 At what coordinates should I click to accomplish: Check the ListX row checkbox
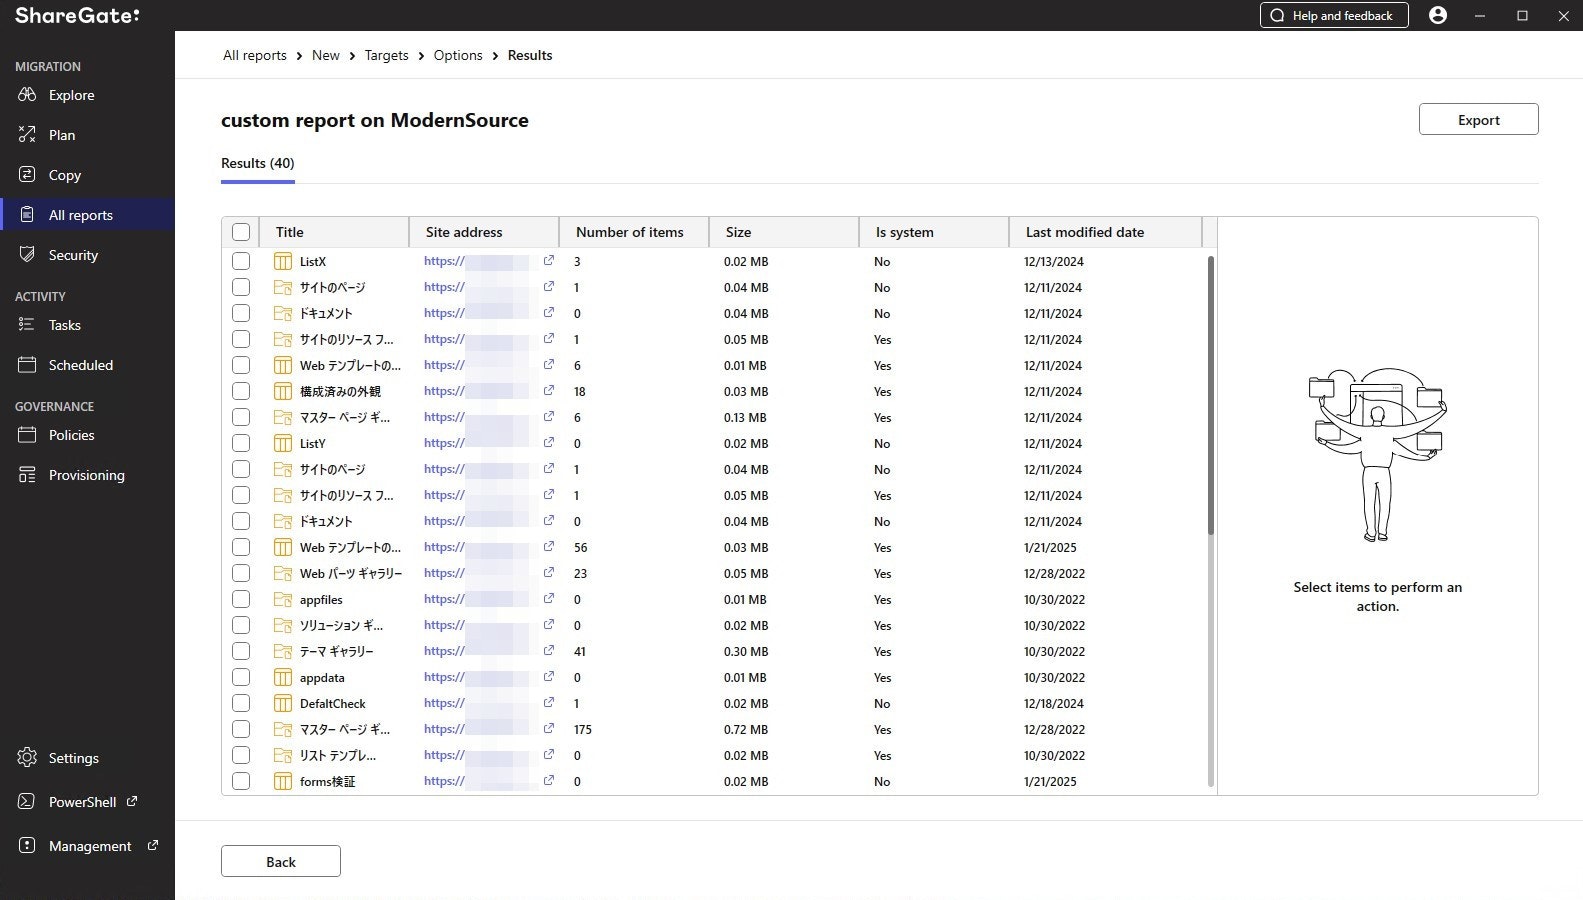click(241, 261)
